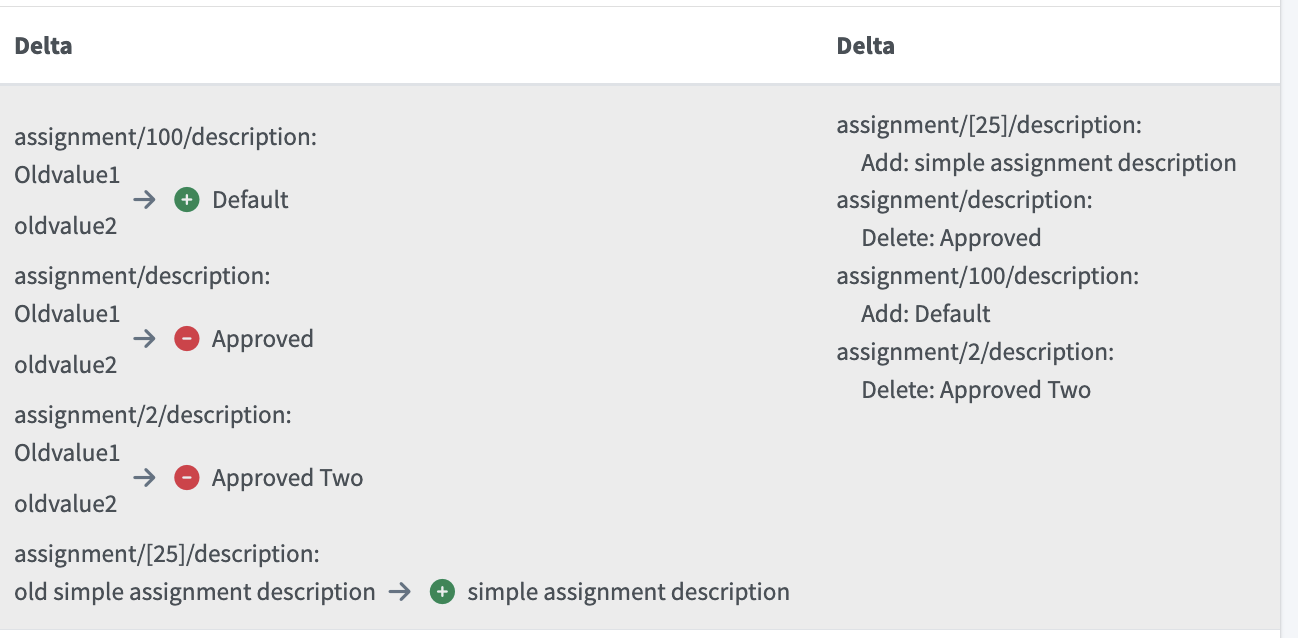Click the Delete: Approved Two change entry
Screen dimensions: 1298x638
[x=977, y=389]
